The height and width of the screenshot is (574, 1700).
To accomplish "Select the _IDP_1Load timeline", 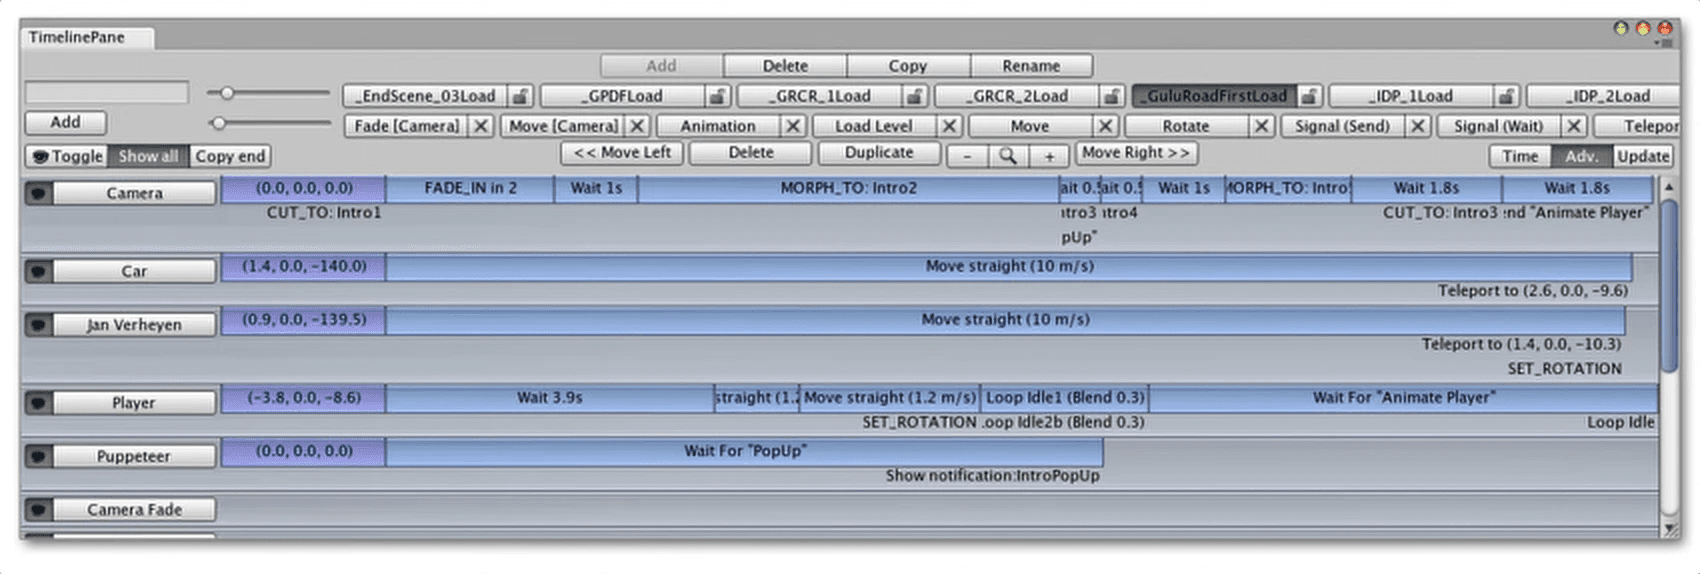I will pyautogui.click(x=1411, y=96).
